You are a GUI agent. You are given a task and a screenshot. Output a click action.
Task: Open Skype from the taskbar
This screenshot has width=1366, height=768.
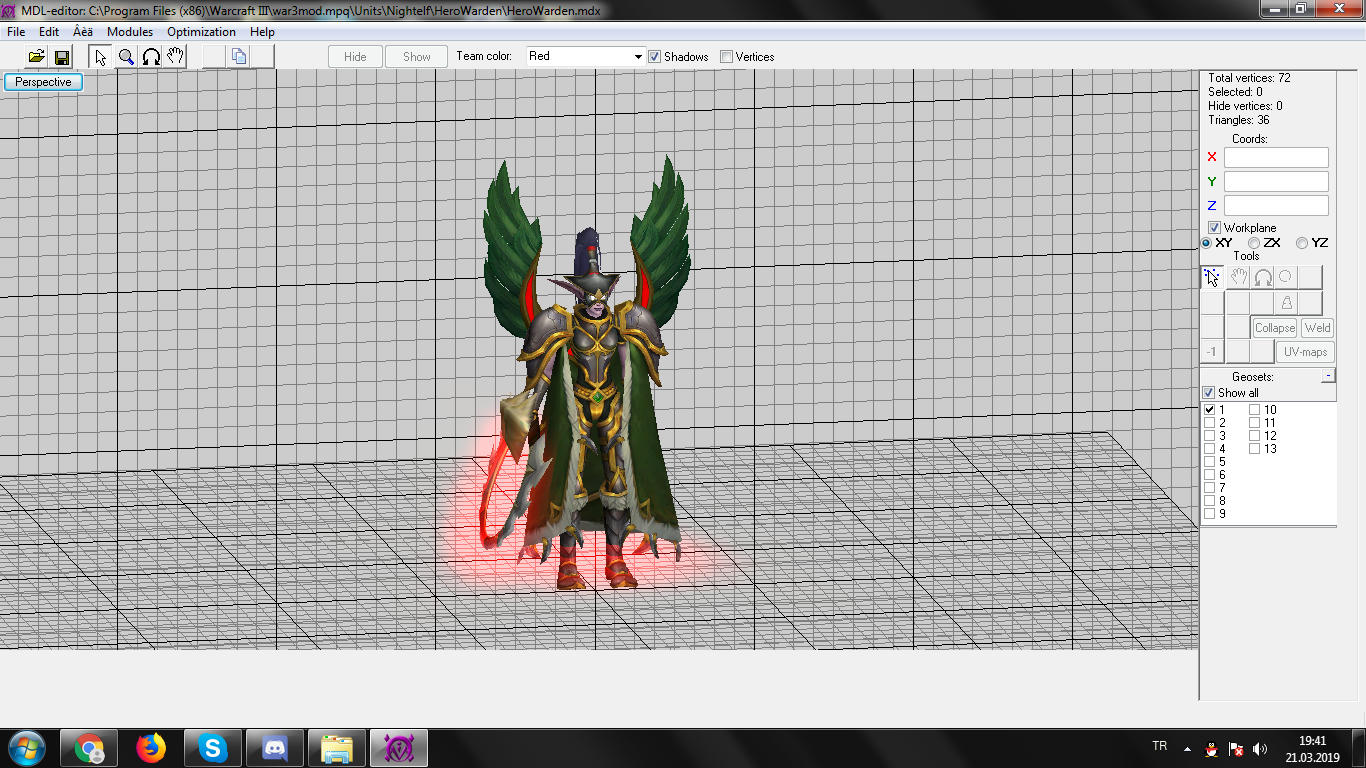[x=213, y=748]
